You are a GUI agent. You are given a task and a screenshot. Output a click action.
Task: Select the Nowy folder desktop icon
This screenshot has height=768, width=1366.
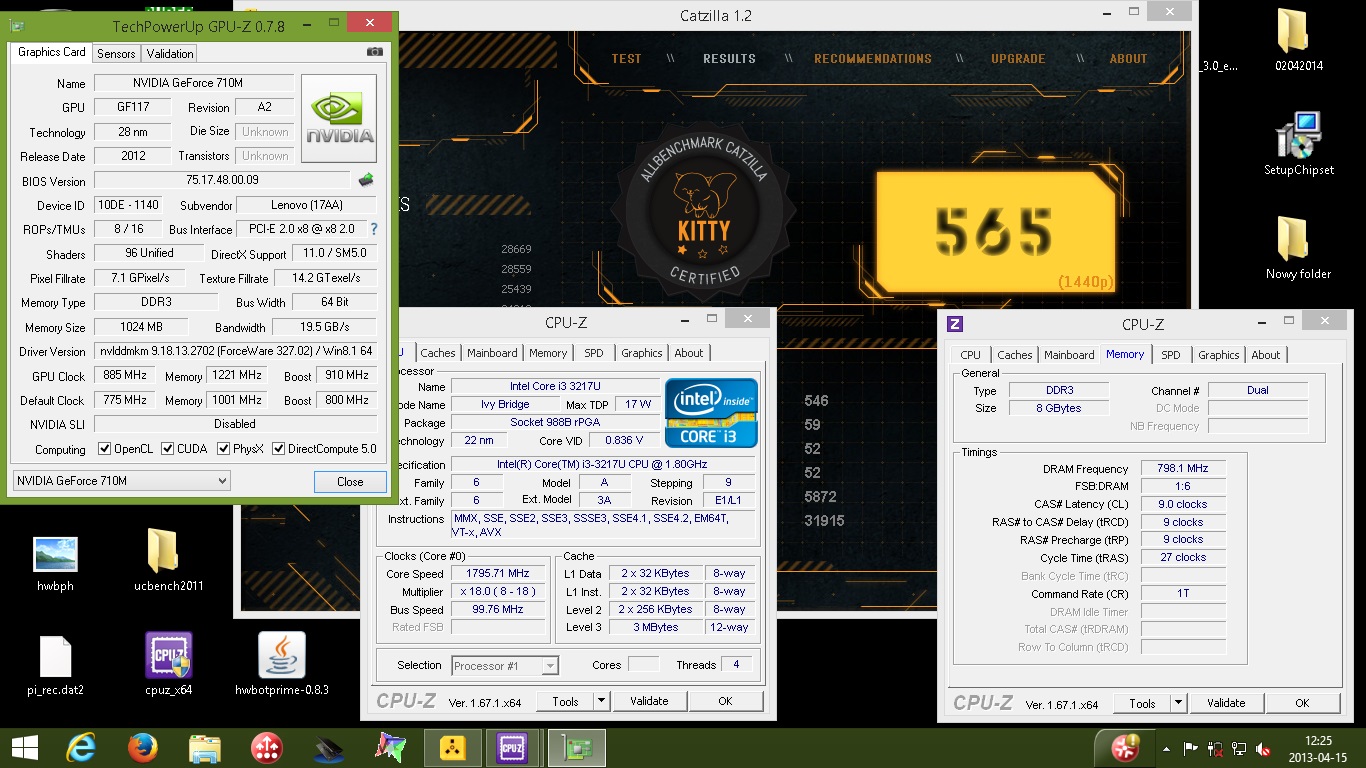pos(1298,249)
